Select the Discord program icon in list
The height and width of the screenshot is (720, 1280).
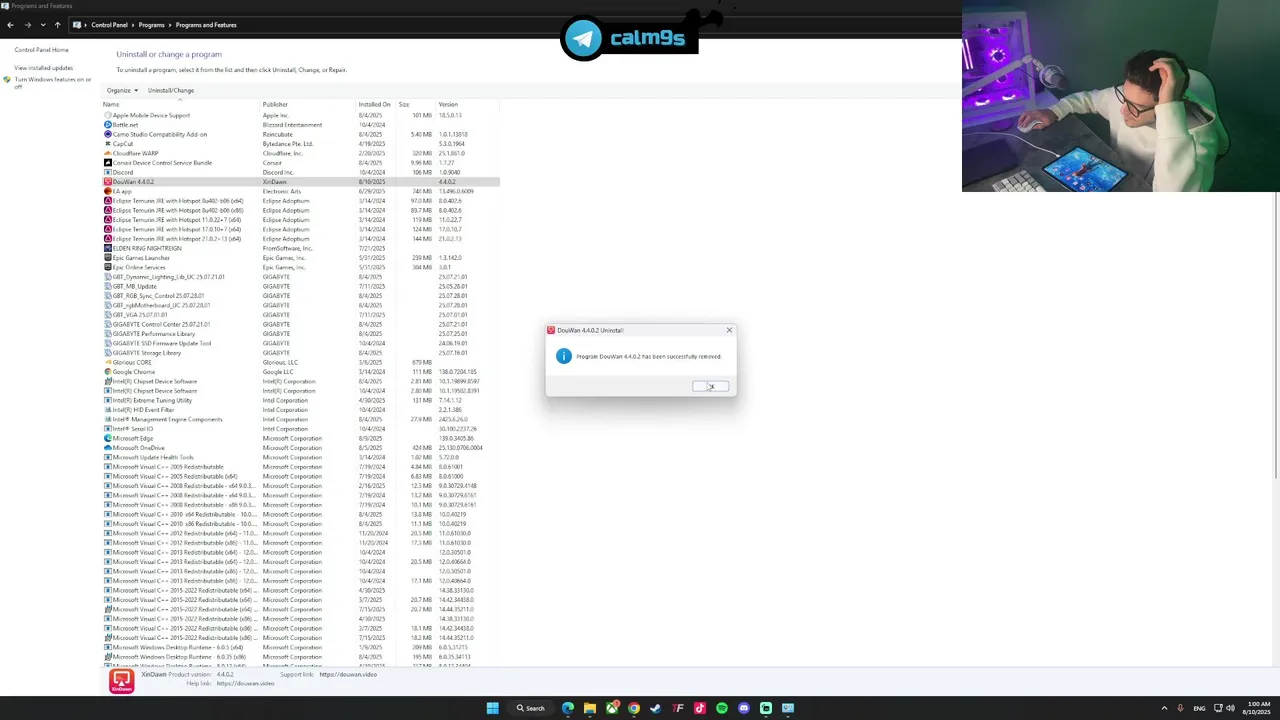point(108,172)
